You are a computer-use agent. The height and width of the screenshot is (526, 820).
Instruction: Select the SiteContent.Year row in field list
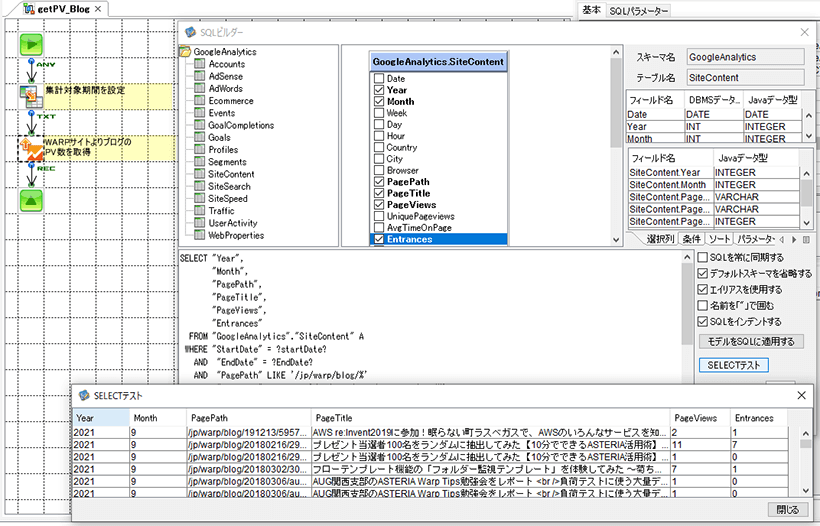(714, 173)
